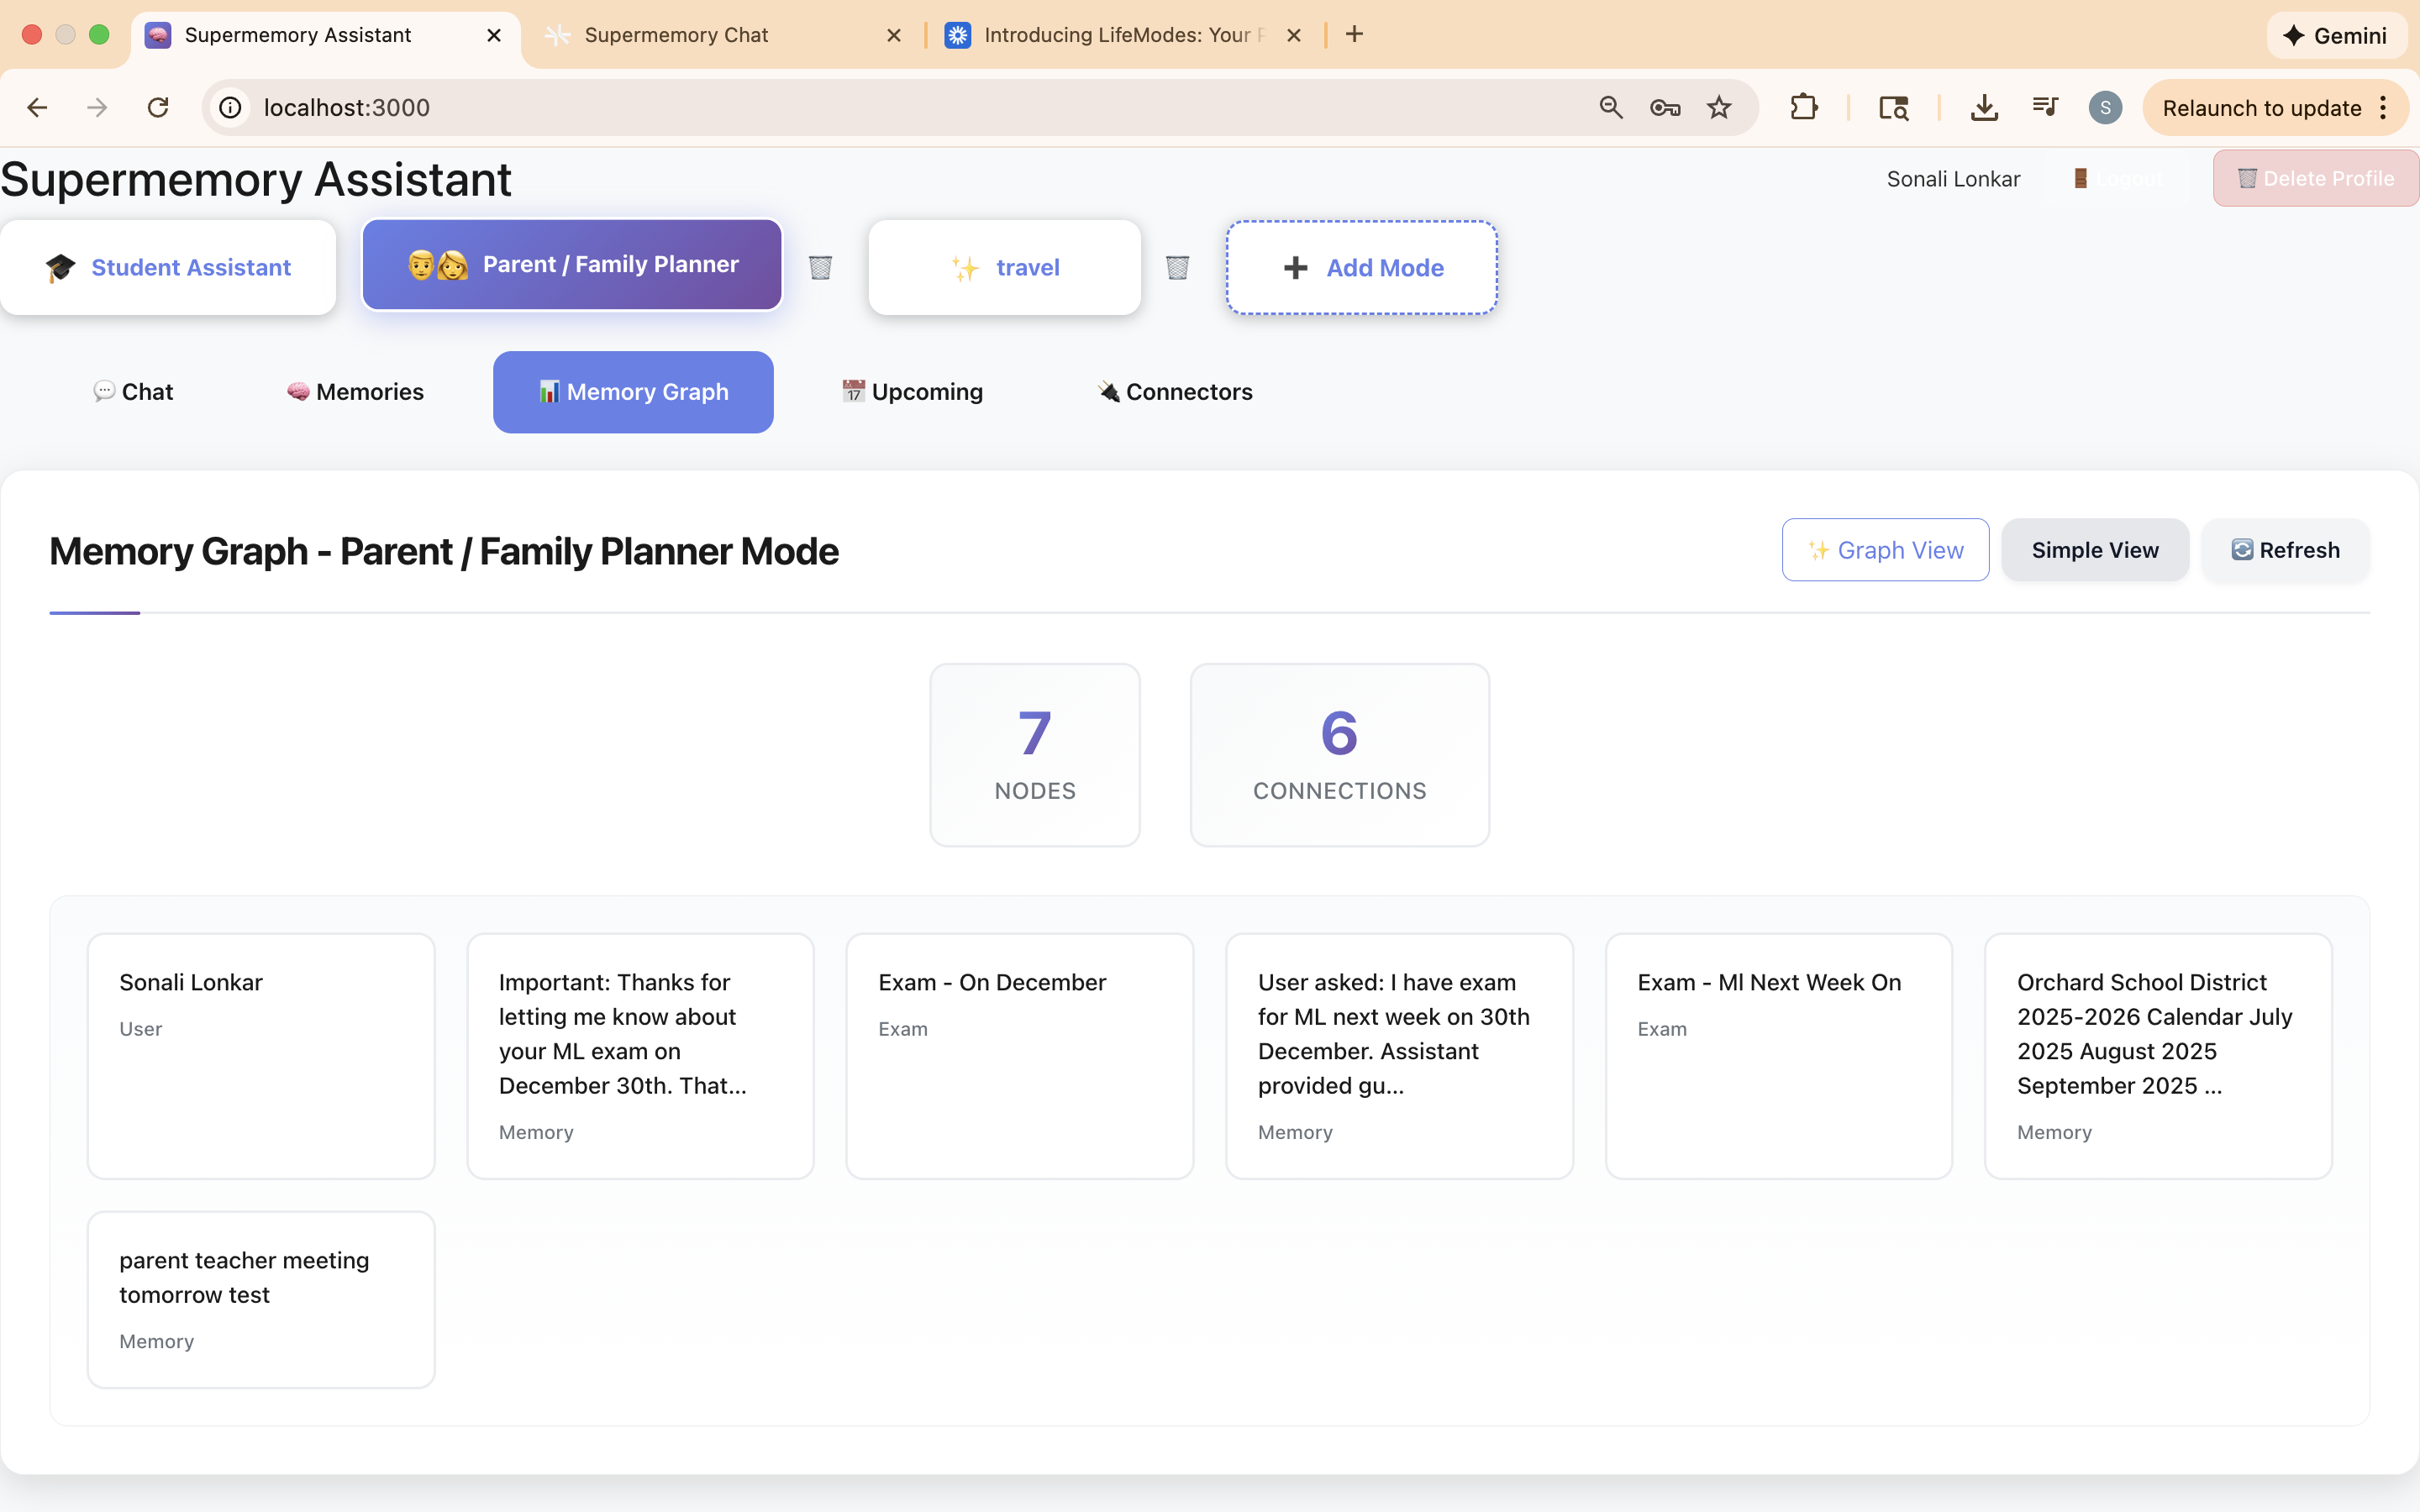Open the S profile avatar menu
Image resolution: width=2420 pixels, height=1512 pixels.
point(2105,107)
